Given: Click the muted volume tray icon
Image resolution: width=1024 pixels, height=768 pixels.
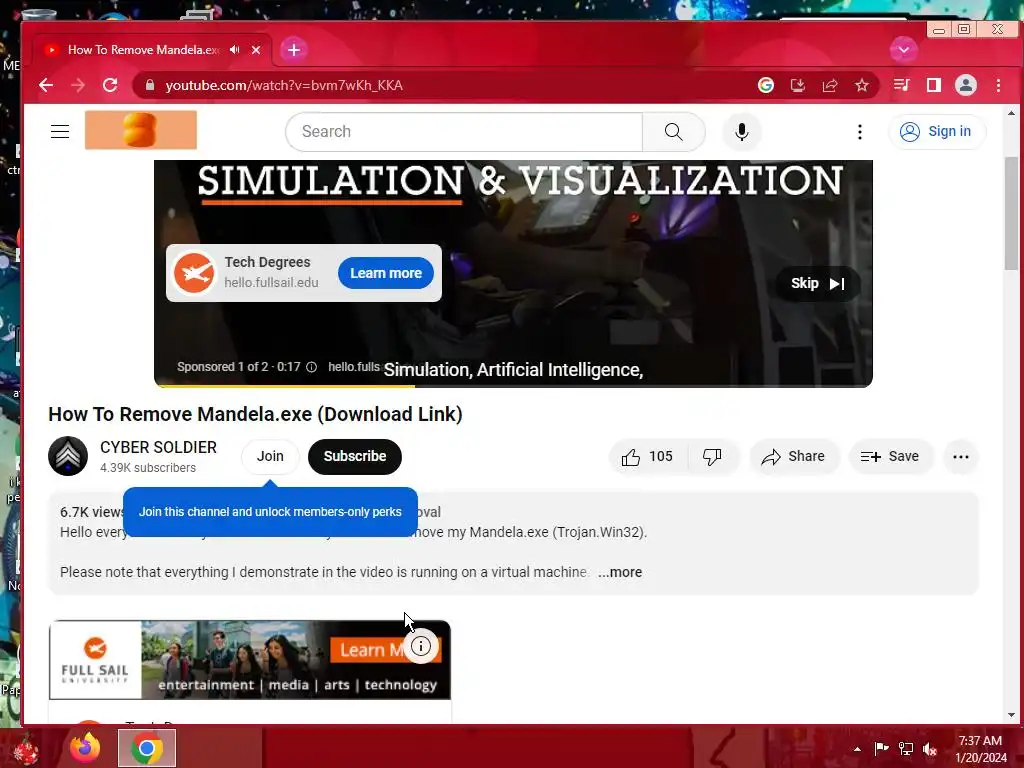Looking at the screenshot, I should point(930,749).
